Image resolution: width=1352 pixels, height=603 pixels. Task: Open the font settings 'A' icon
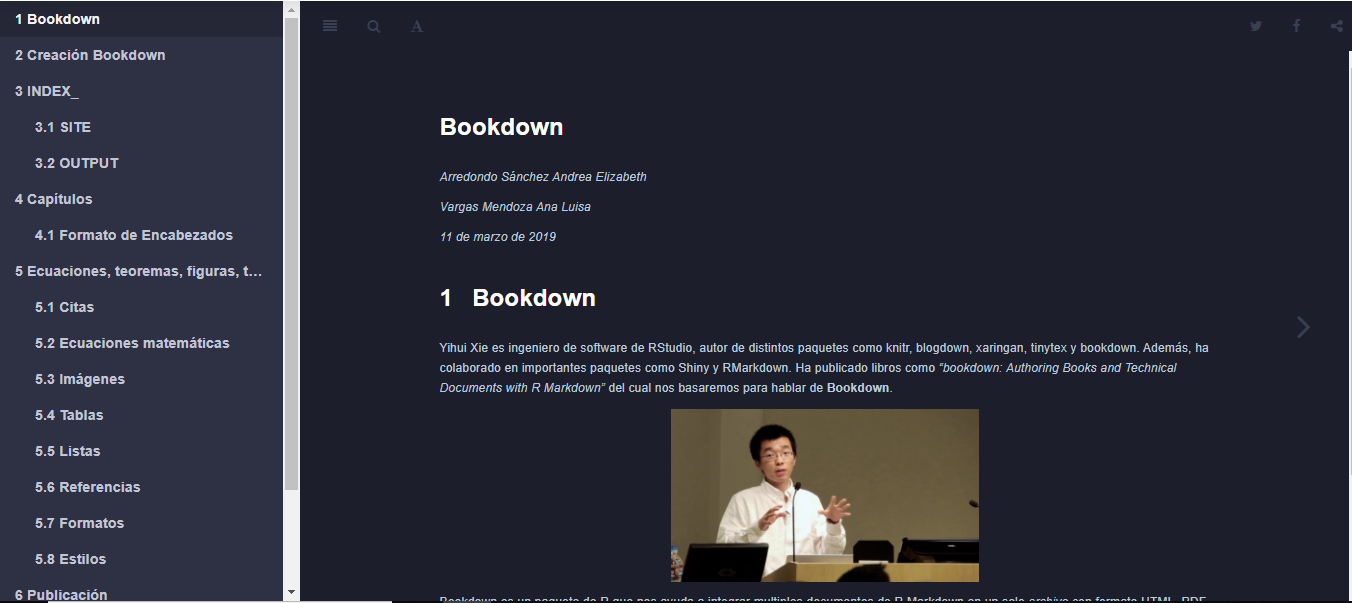click(x=417, y=27)
